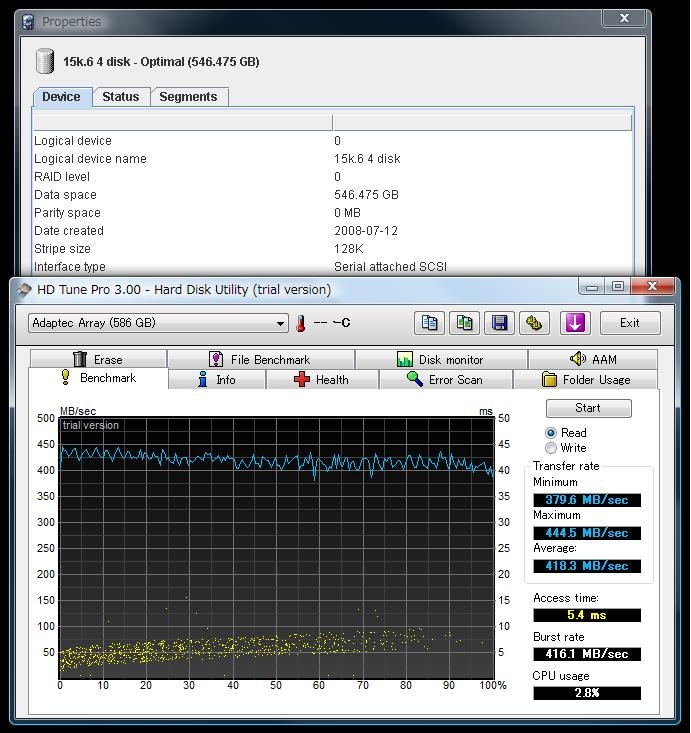The width and height of the screenshot is (691, 733).
Task: Select the Read radio button
Action: [x=551, y=433]
